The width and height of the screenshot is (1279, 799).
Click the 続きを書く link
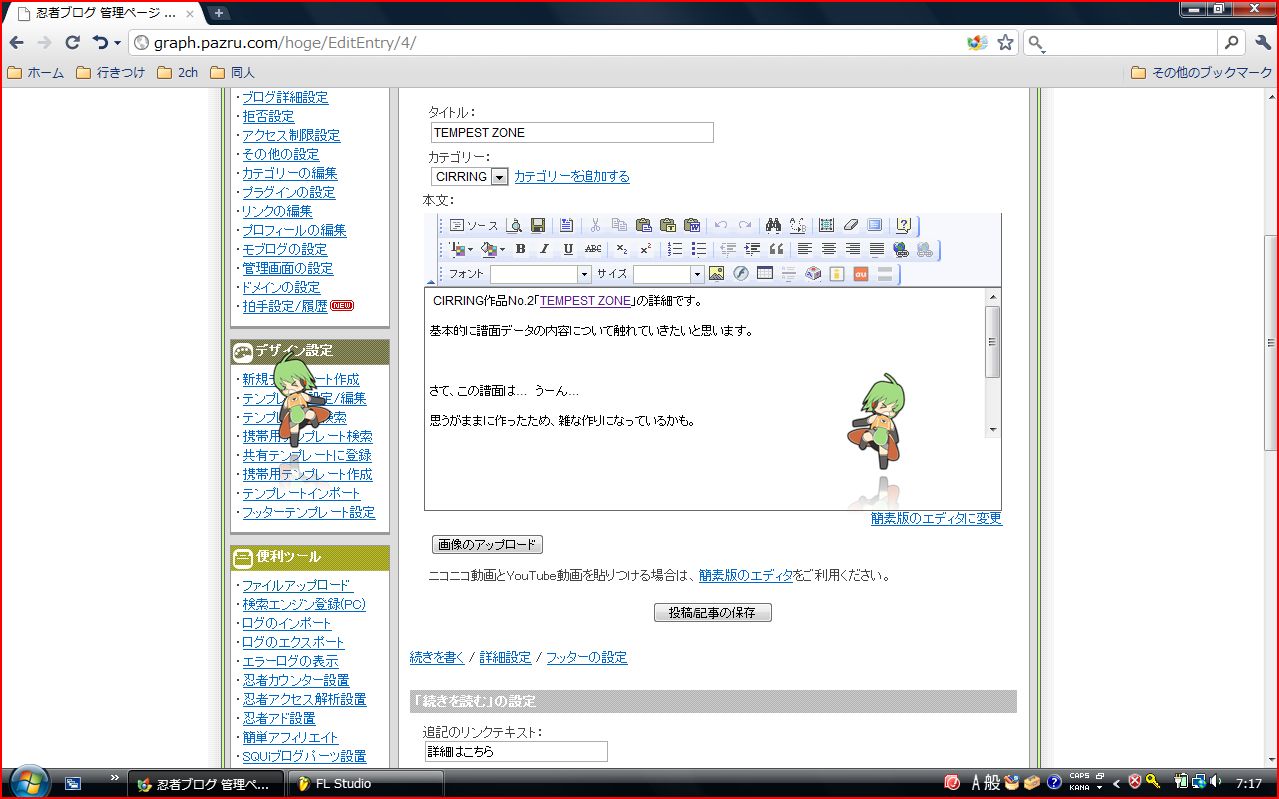click(x=437, y=657)
